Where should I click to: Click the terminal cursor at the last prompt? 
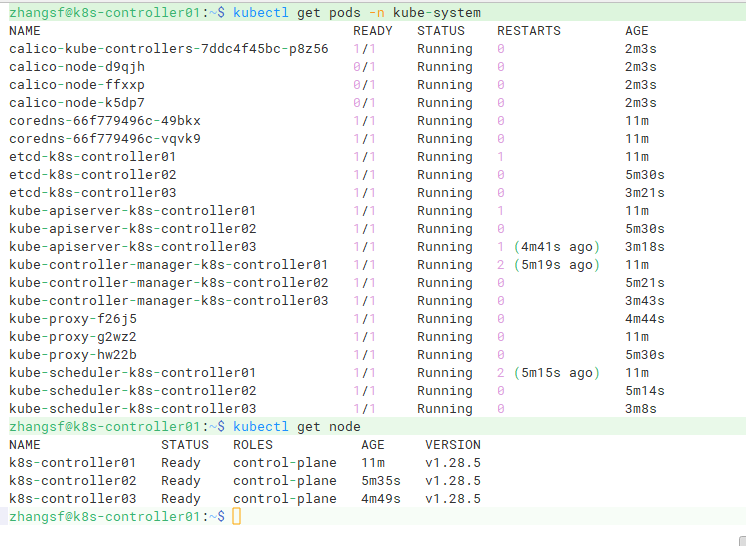coord(236,516)
